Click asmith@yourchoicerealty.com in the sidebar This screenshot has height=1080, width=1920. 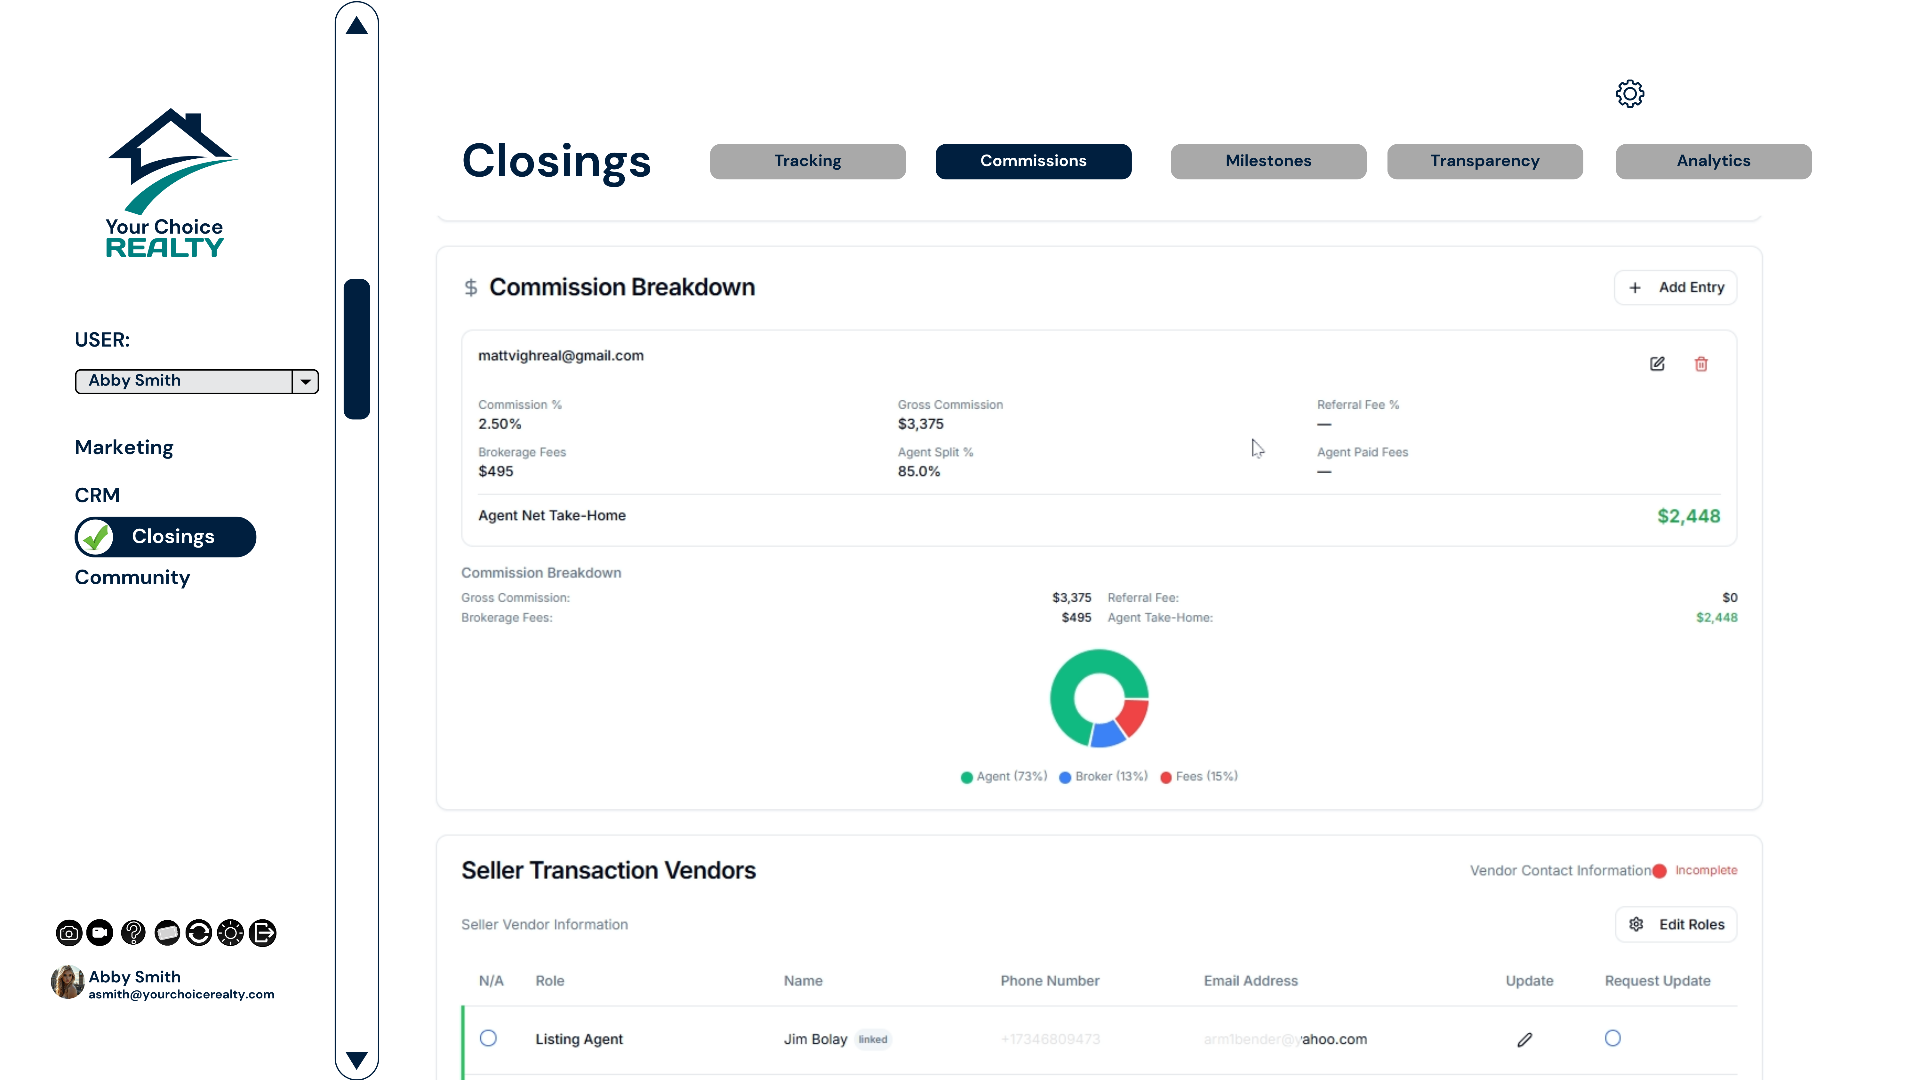[x=181, y=995]
